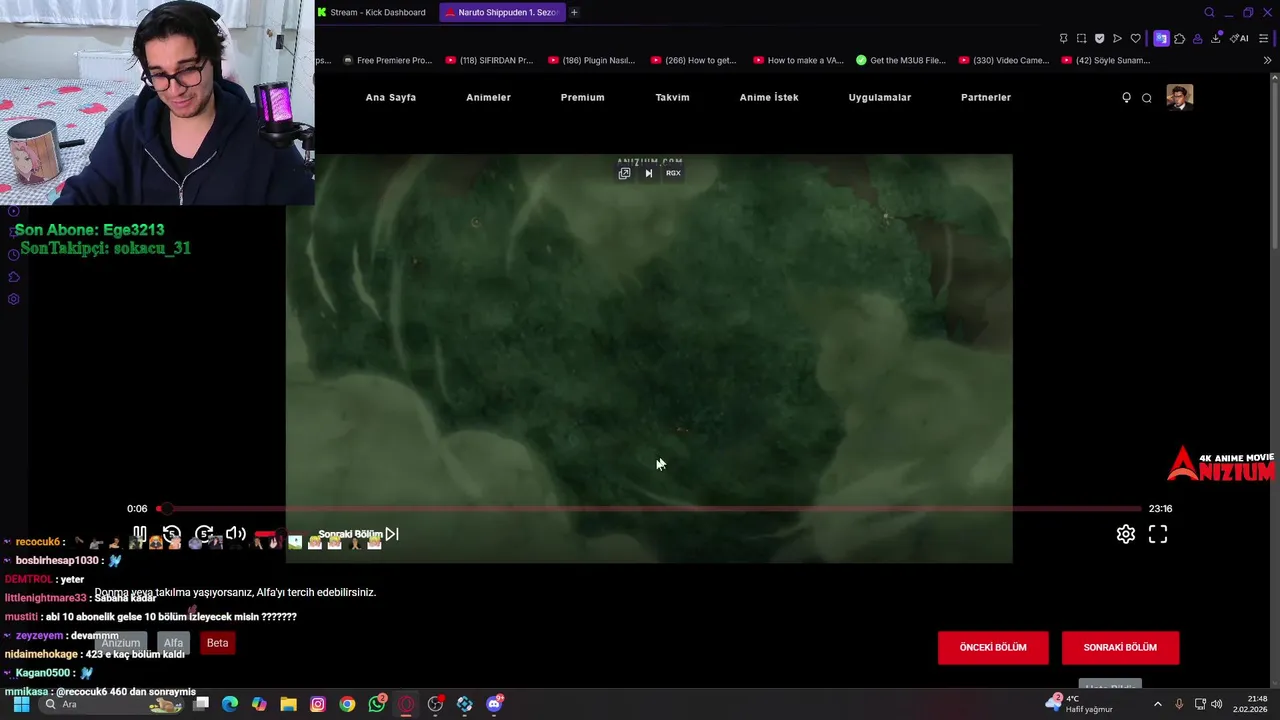1280x720 pixels.
Task: Open the Premium page
Action: (582, 97)
